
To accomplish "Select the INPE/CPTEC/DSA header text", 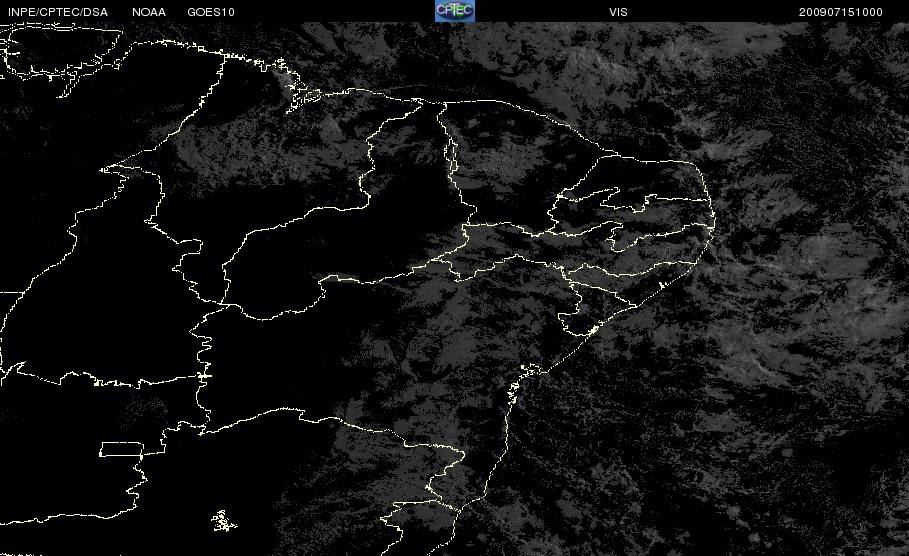I will [58, 12].
